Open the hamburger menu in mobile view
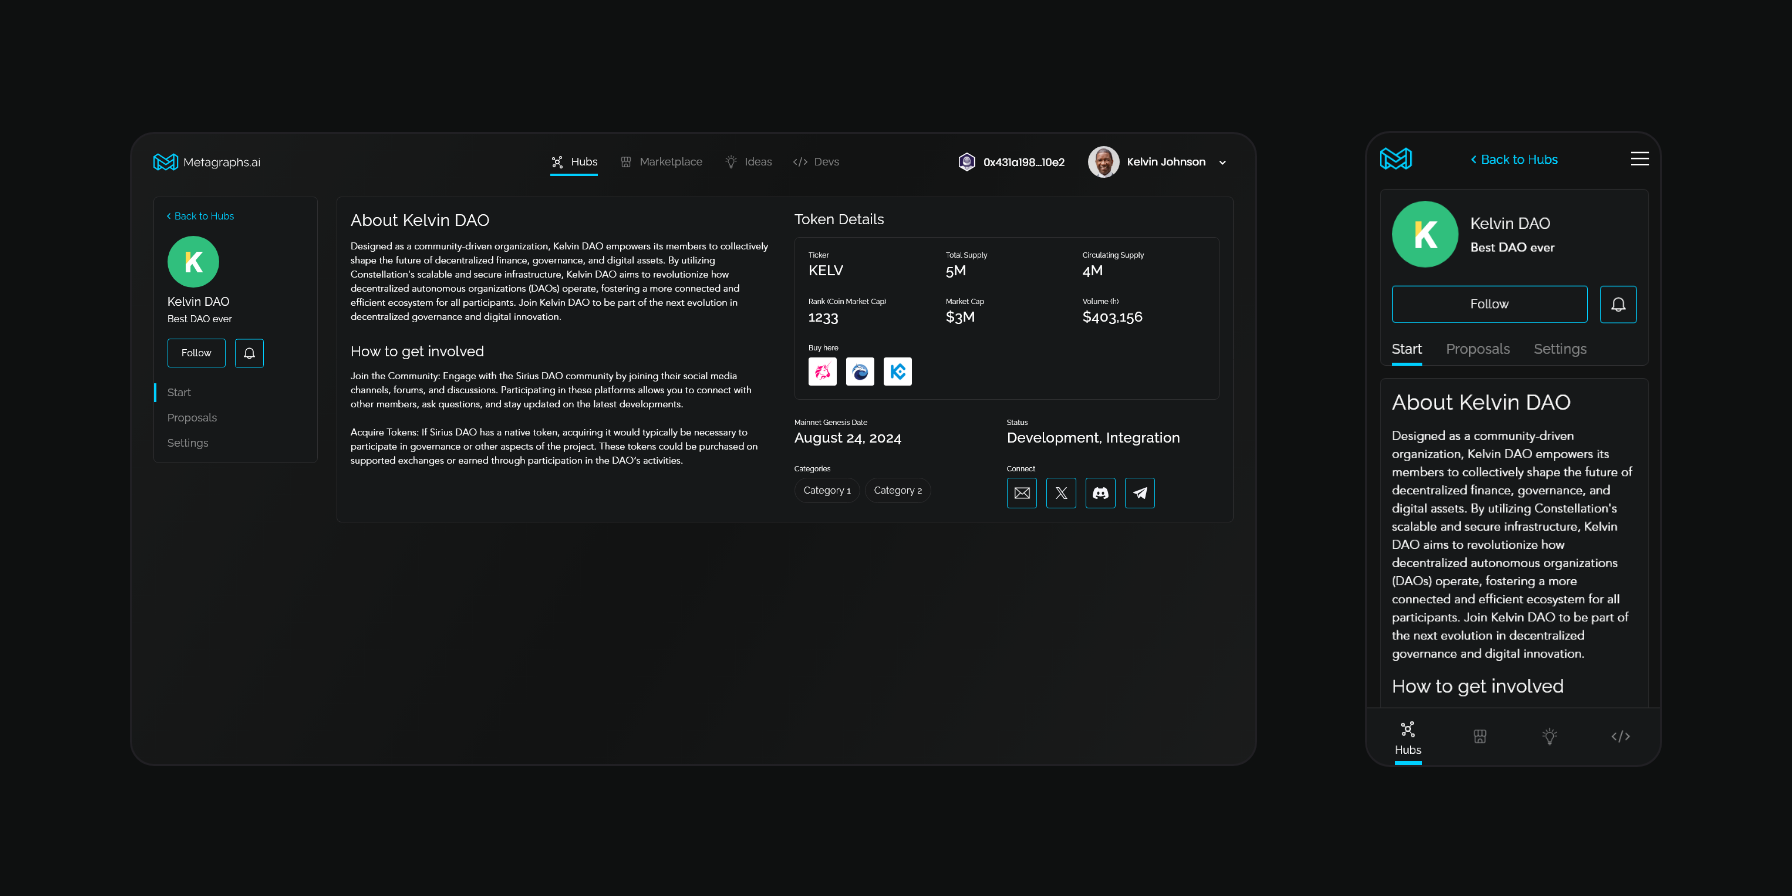1792x896 pixels. pyautogui.click(x=1640, y=159)
